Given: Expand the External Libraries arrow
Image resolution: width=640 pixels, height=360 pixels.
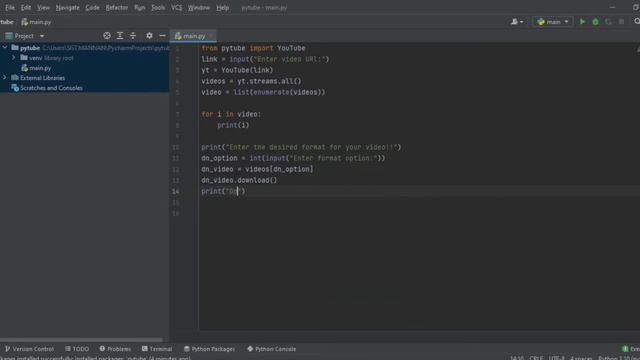Looking at the screenshot, I should [x=5, y=78].
